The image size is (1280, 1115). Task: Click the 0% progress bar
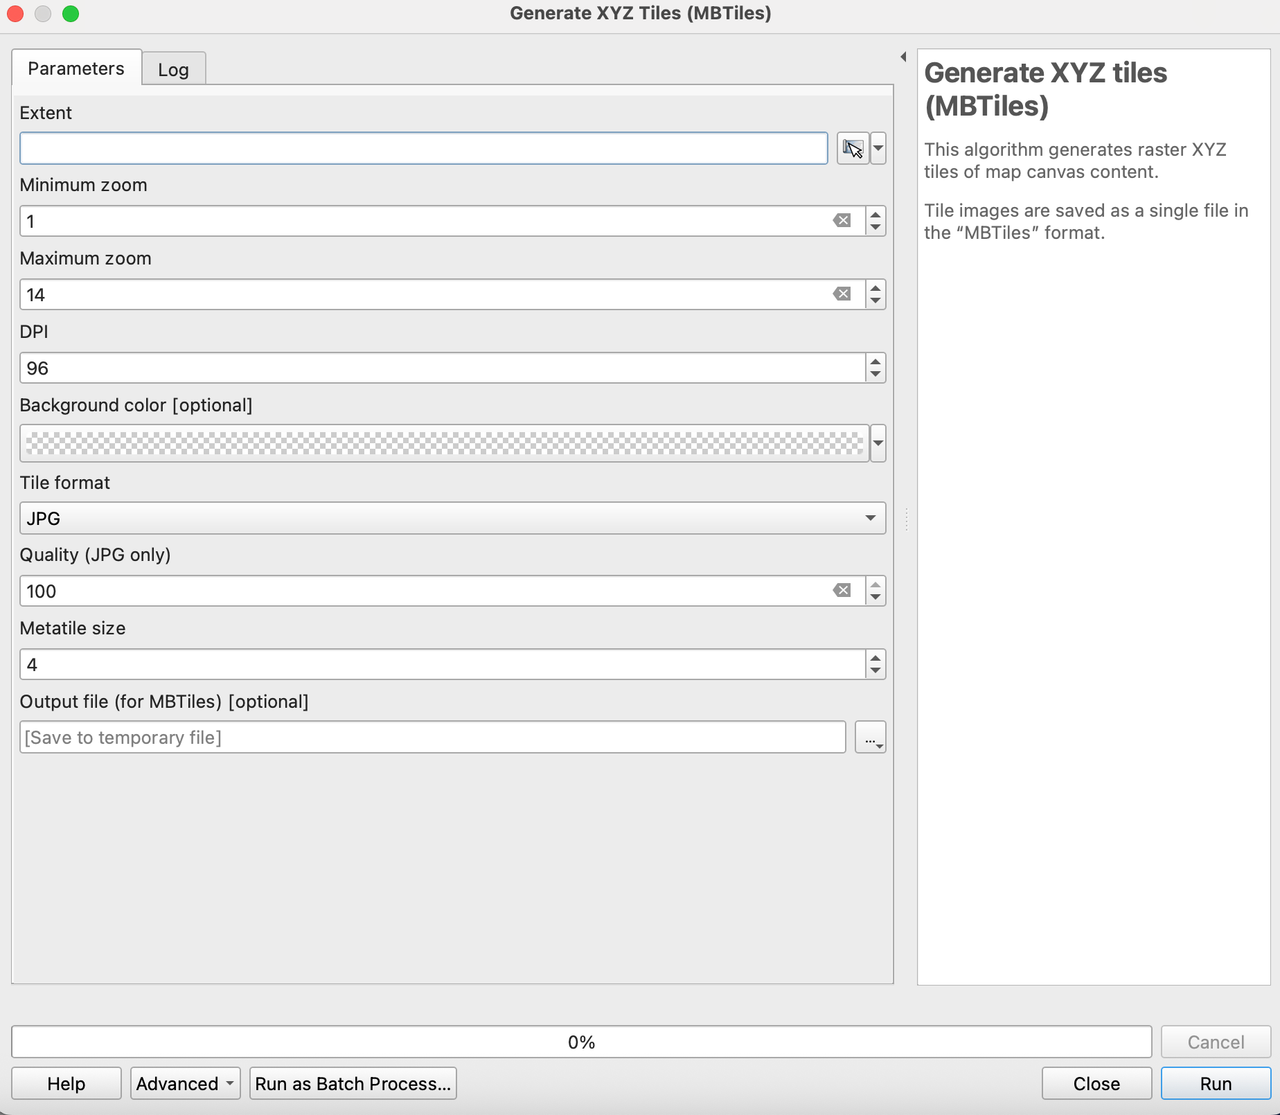click(582, 1042)
